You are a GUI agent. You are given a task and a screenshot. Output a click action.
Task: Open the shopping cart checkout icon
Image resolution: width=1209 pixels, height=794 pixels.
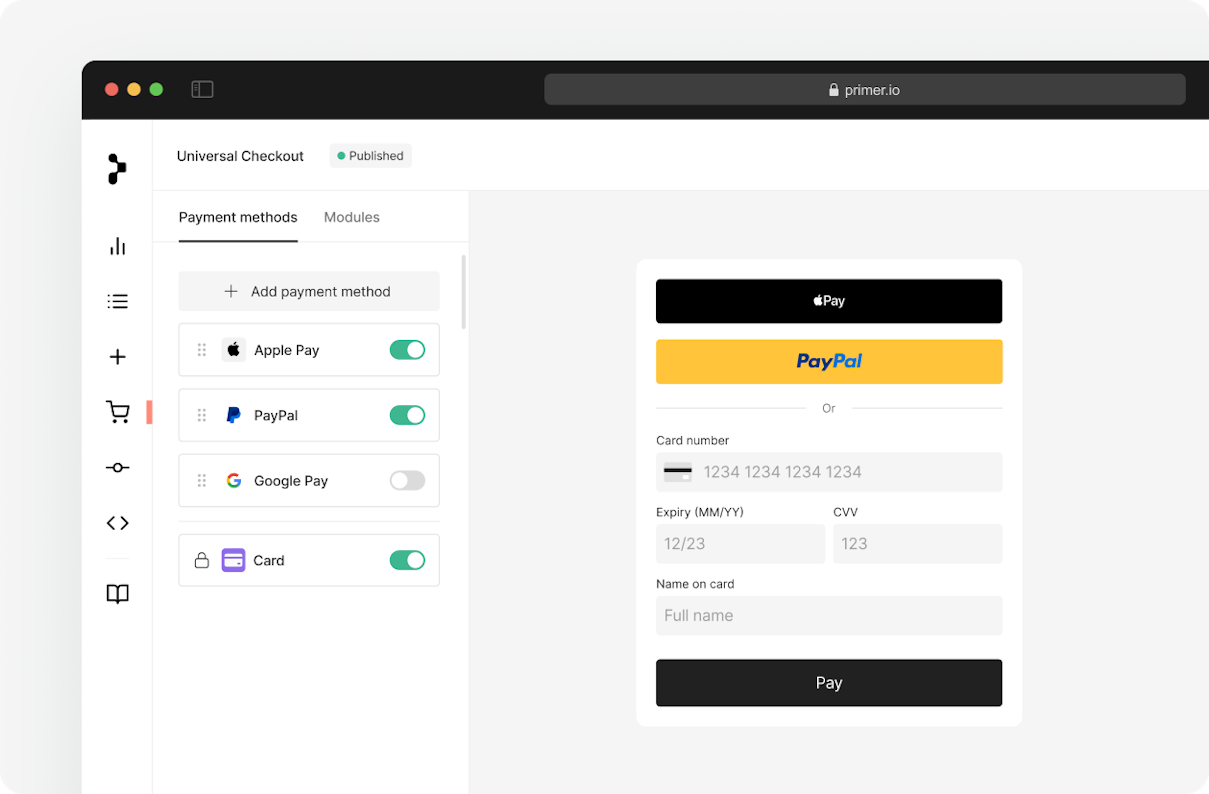118,412
